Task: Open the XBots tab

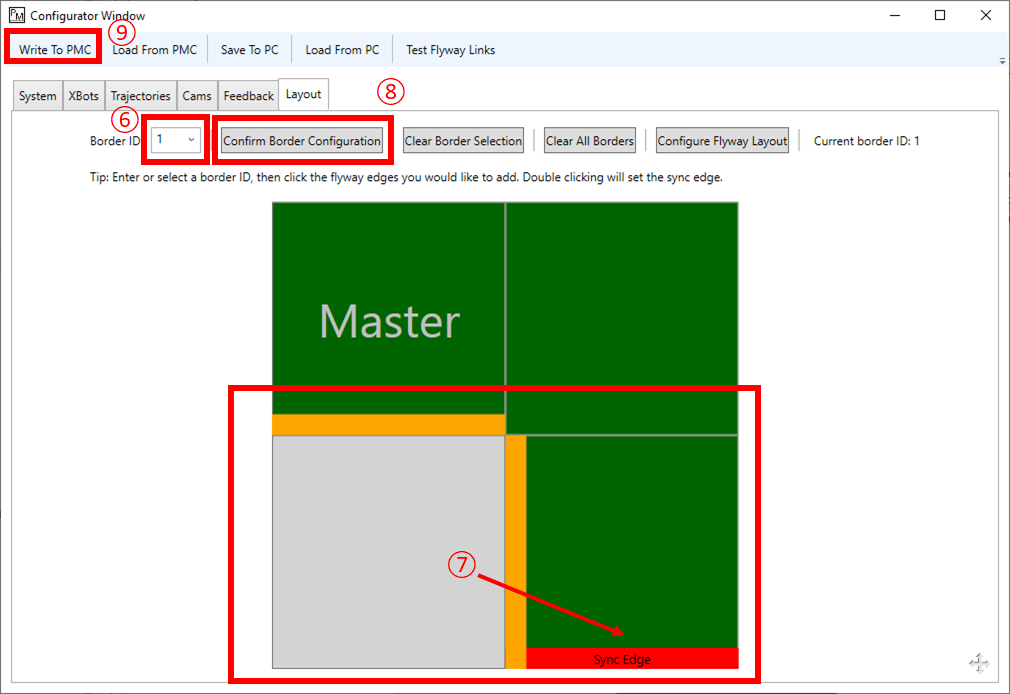Action: click(x=84, y=96)
